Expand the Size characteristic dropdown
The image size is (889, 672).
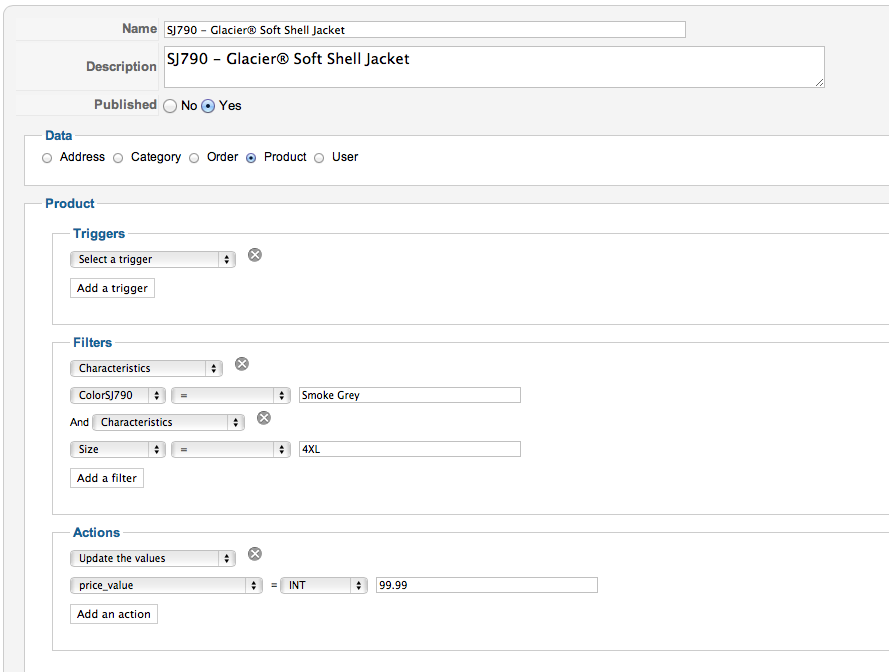[x=118, y=450]
